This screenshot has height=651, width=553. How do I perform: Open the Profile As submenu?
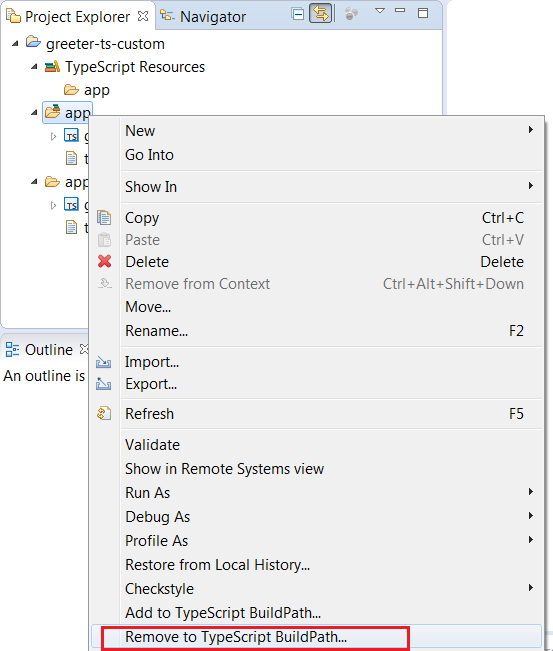click(x=316, y=541)
